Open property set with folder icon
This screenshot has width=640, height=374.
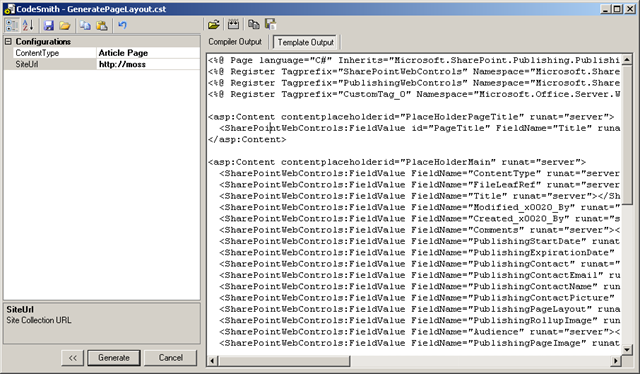(64, 25)
